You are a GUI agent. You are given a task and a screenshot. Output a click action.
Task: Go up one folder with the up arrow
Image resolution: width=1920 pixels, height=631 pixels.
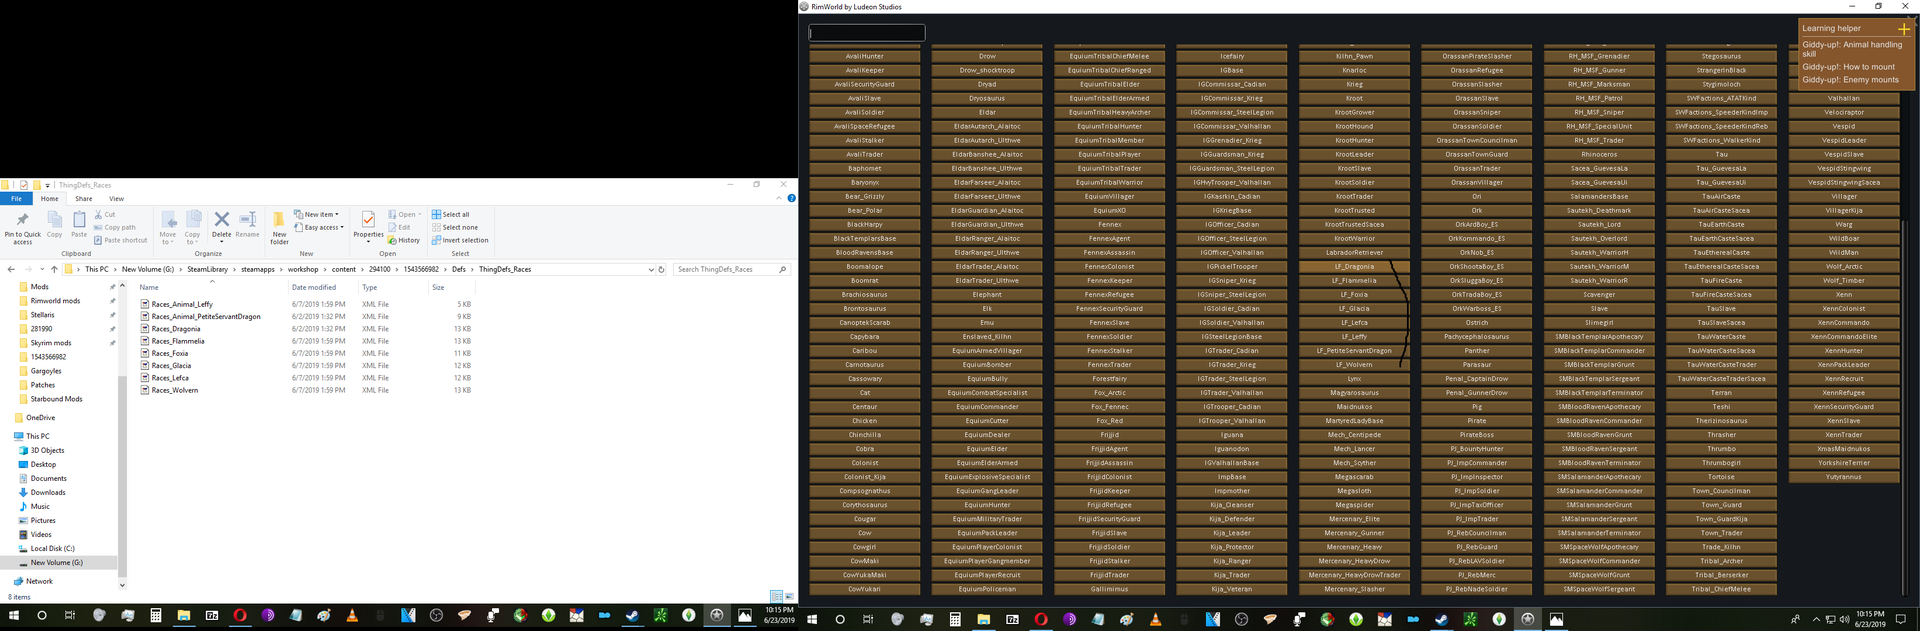(54, 269)
